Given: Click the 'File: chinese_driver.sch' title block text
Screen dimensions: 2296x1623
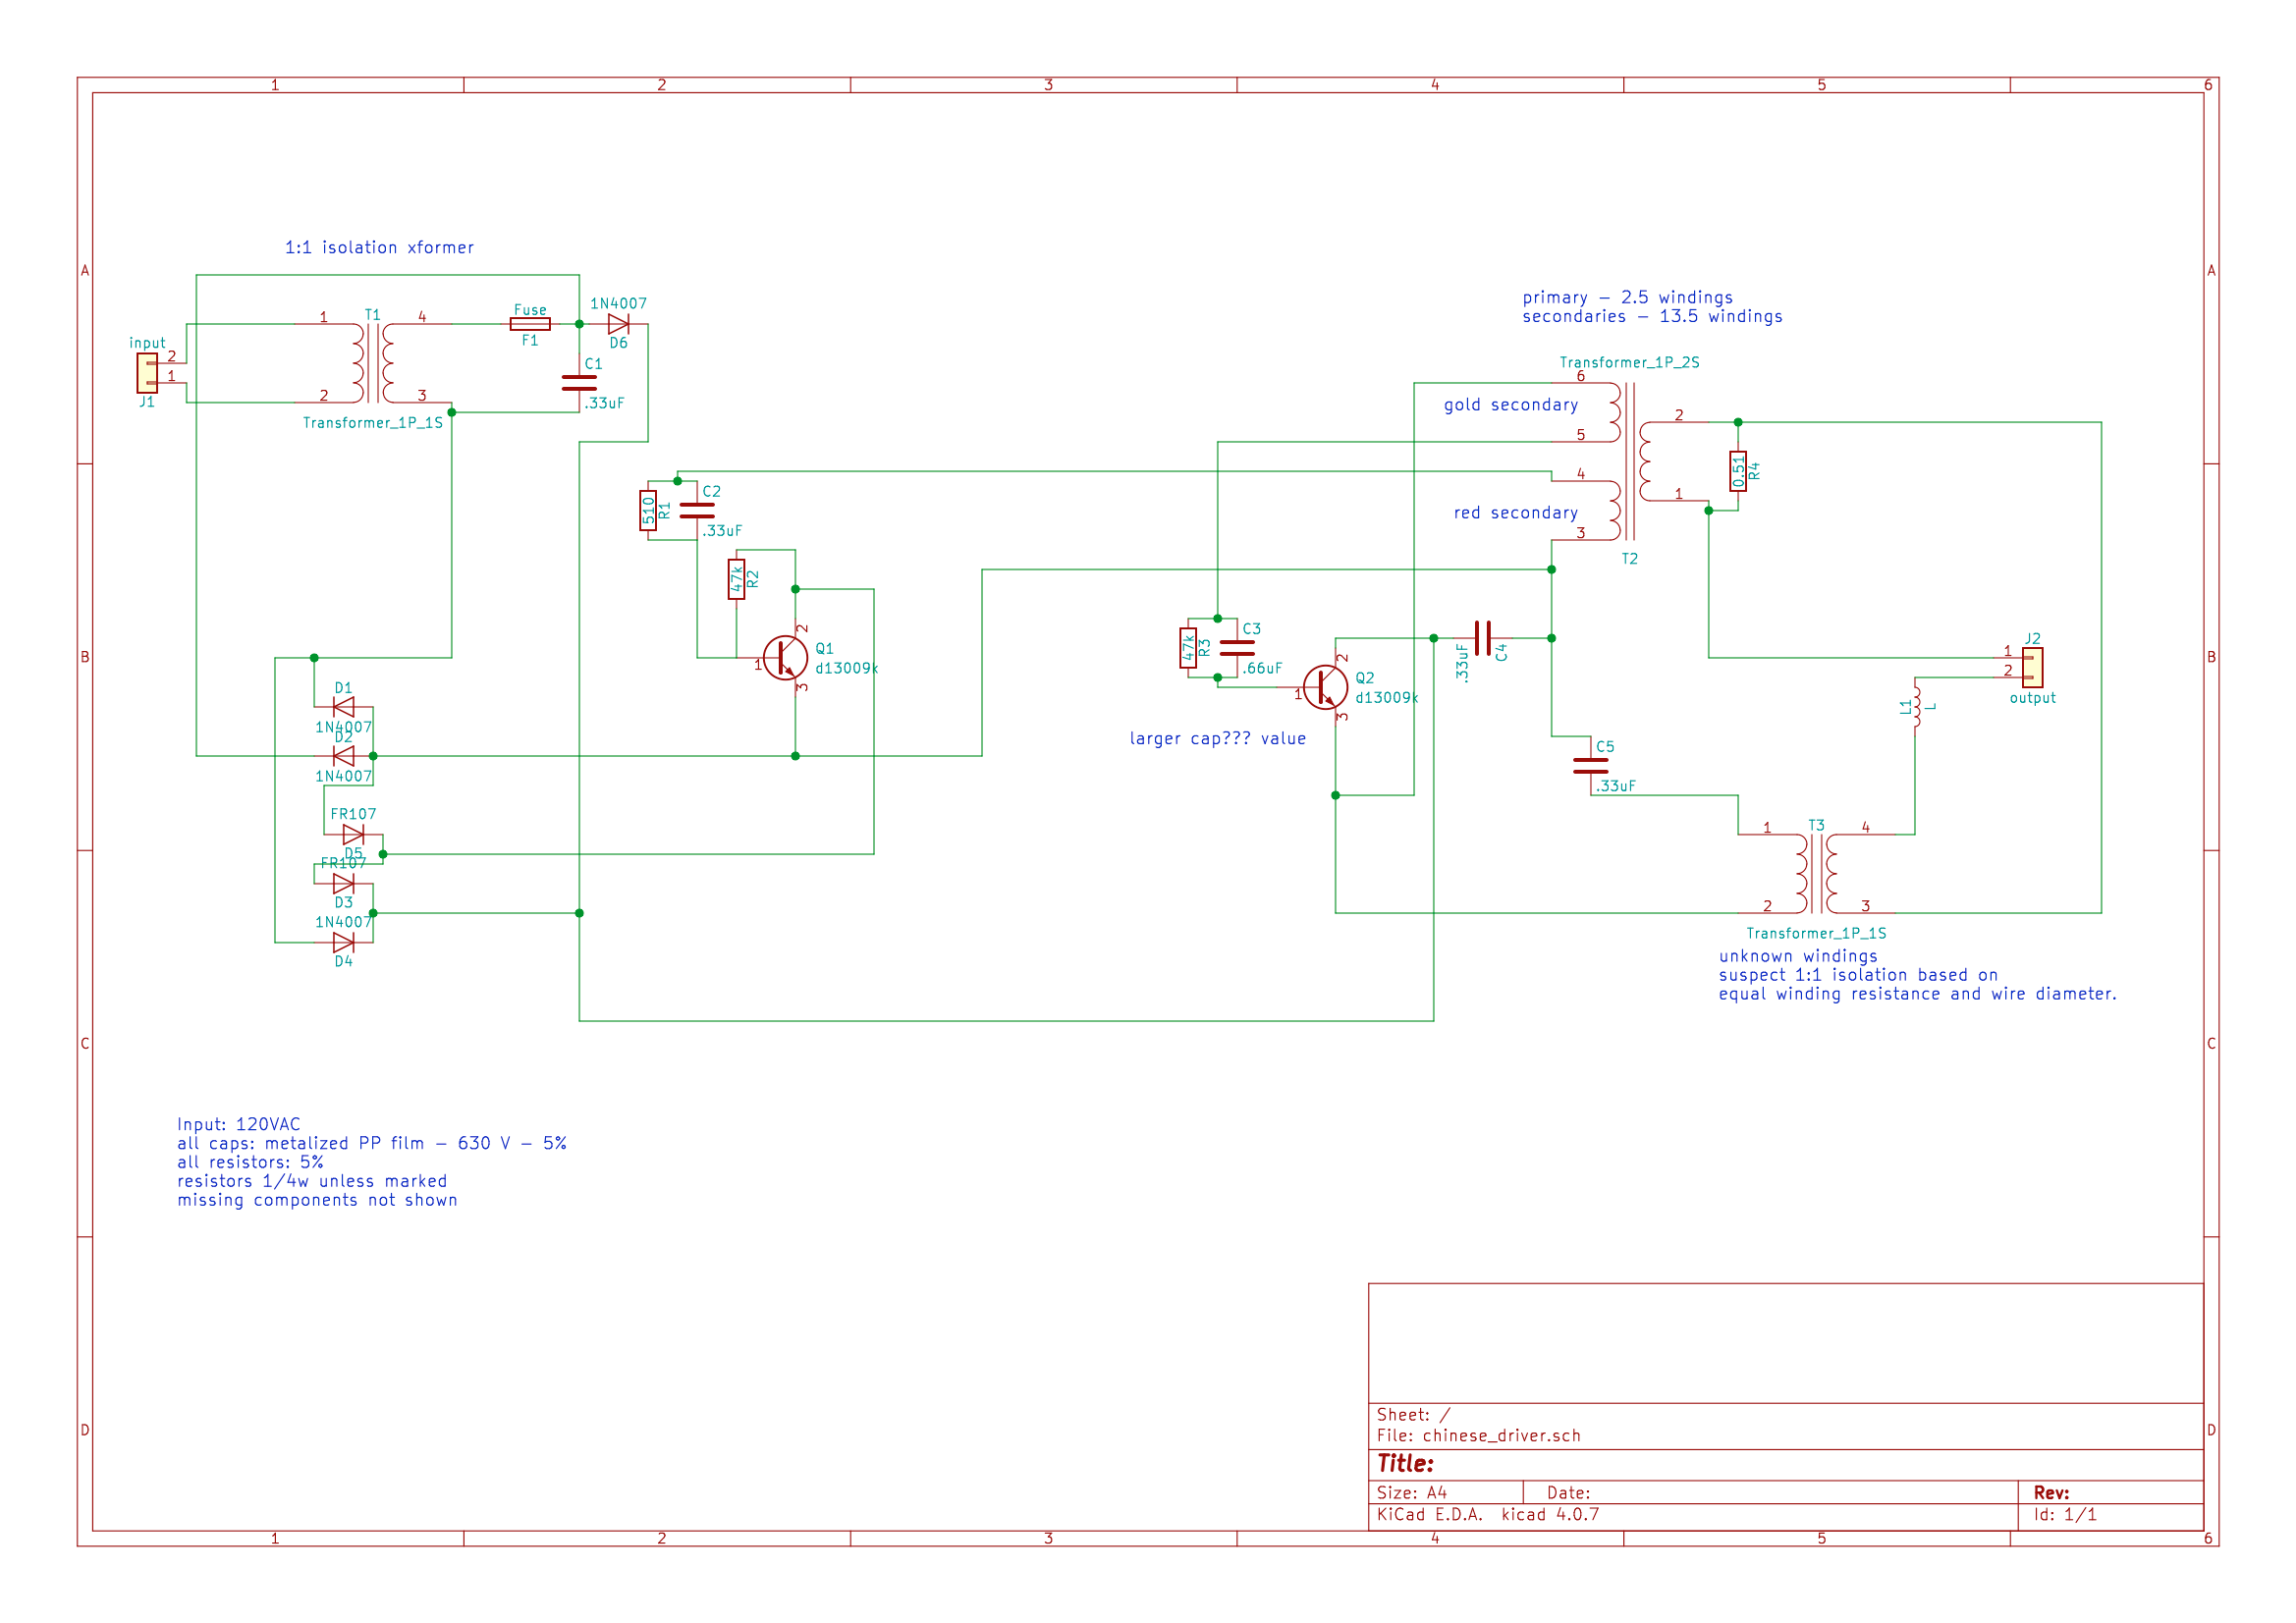Looking at the screenshot, I should tap(1478, 1436).
